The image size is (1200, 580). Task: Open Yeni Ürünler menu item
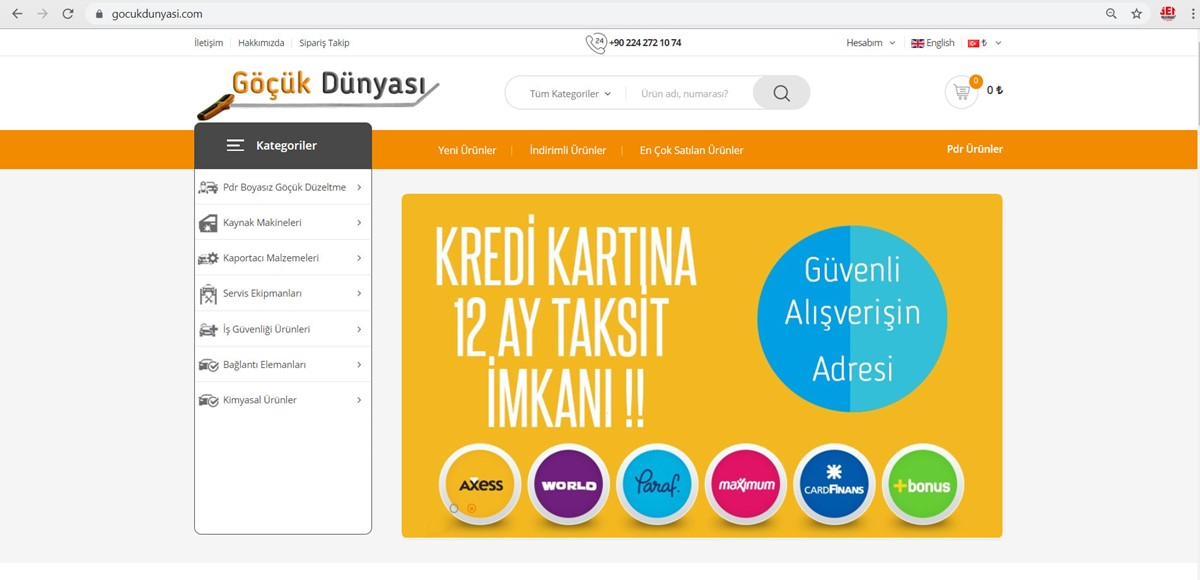pos(467,150)
